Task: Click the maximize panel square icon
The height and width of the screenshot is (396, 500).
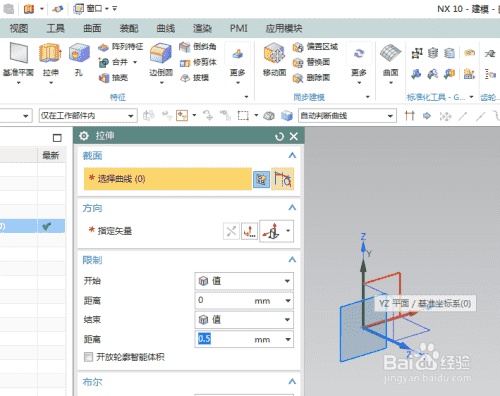Action: click(x=57, y=138)
